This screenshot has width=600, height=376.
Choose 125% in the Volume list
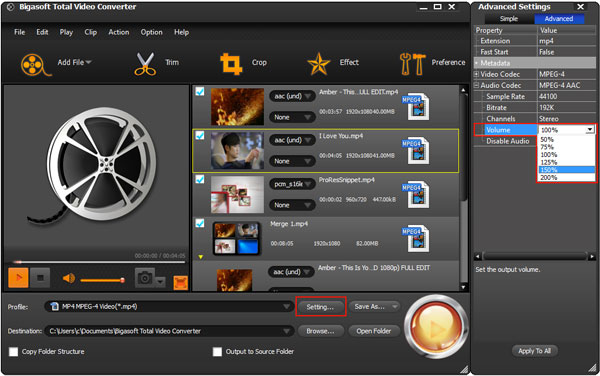pyautogui.click(x=566, y=162)
